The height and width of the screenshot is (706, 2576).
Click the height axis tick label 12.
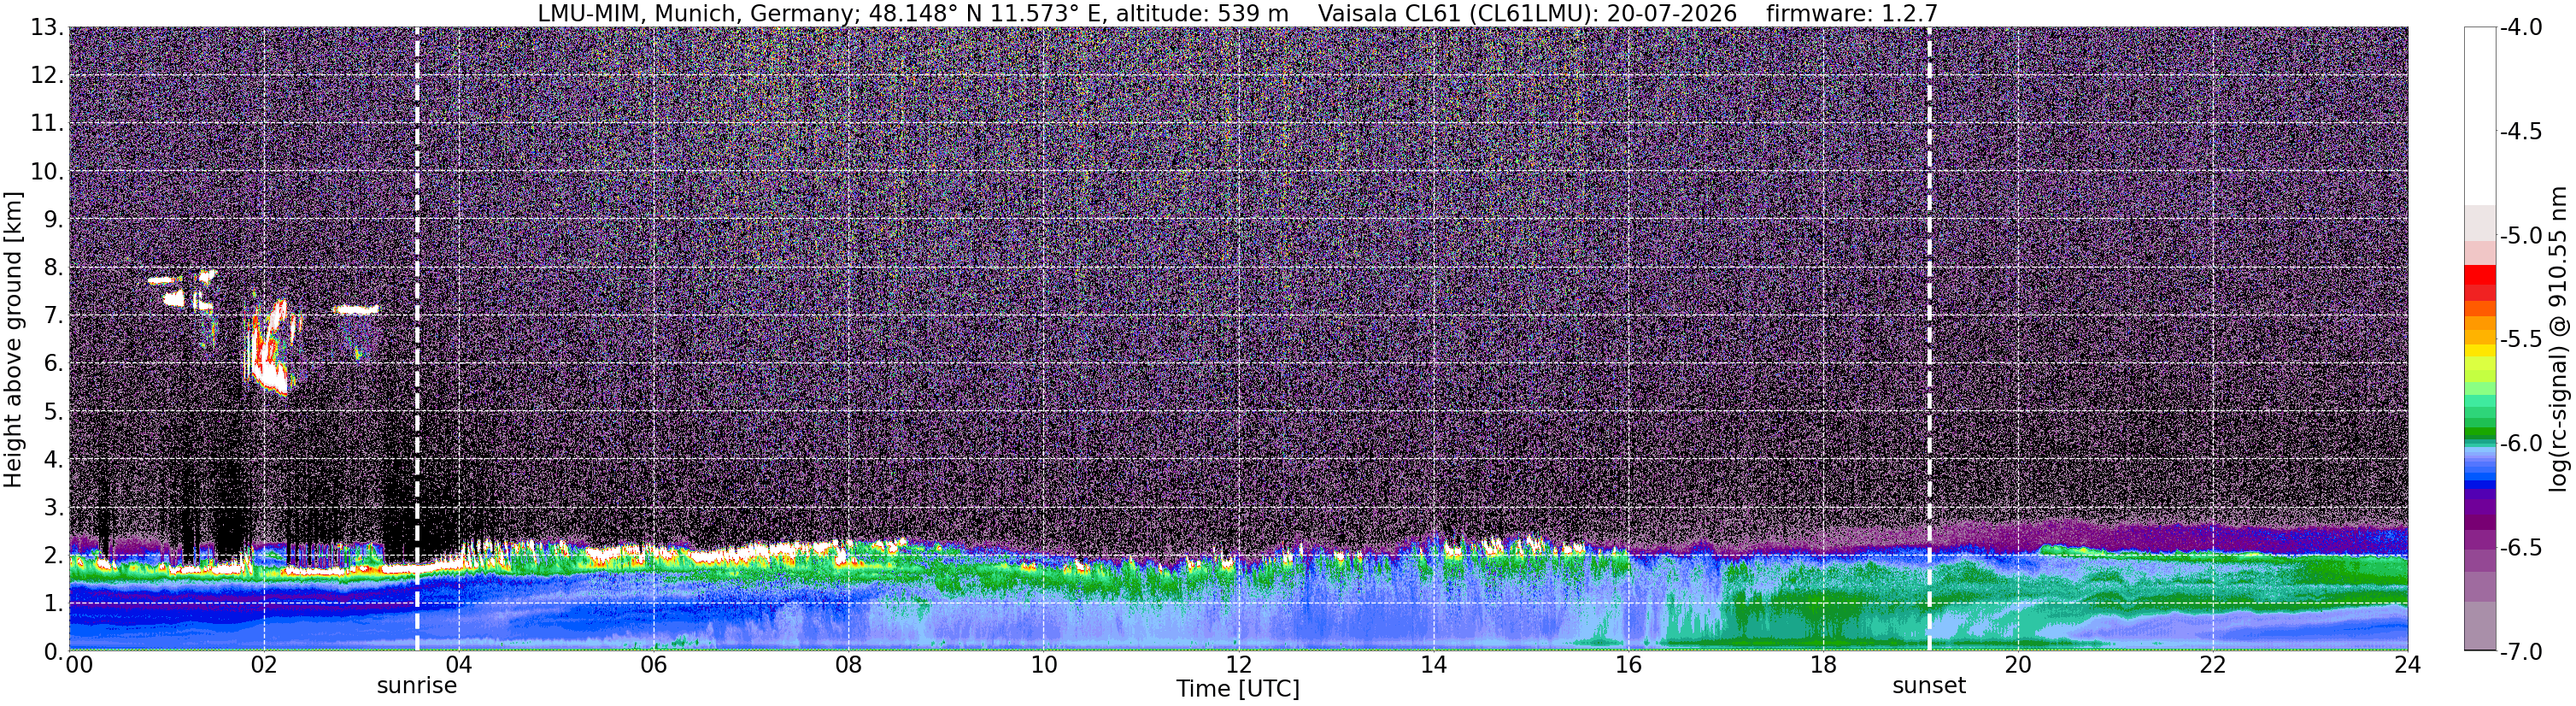pyautogui.click(x=46, y=76)
